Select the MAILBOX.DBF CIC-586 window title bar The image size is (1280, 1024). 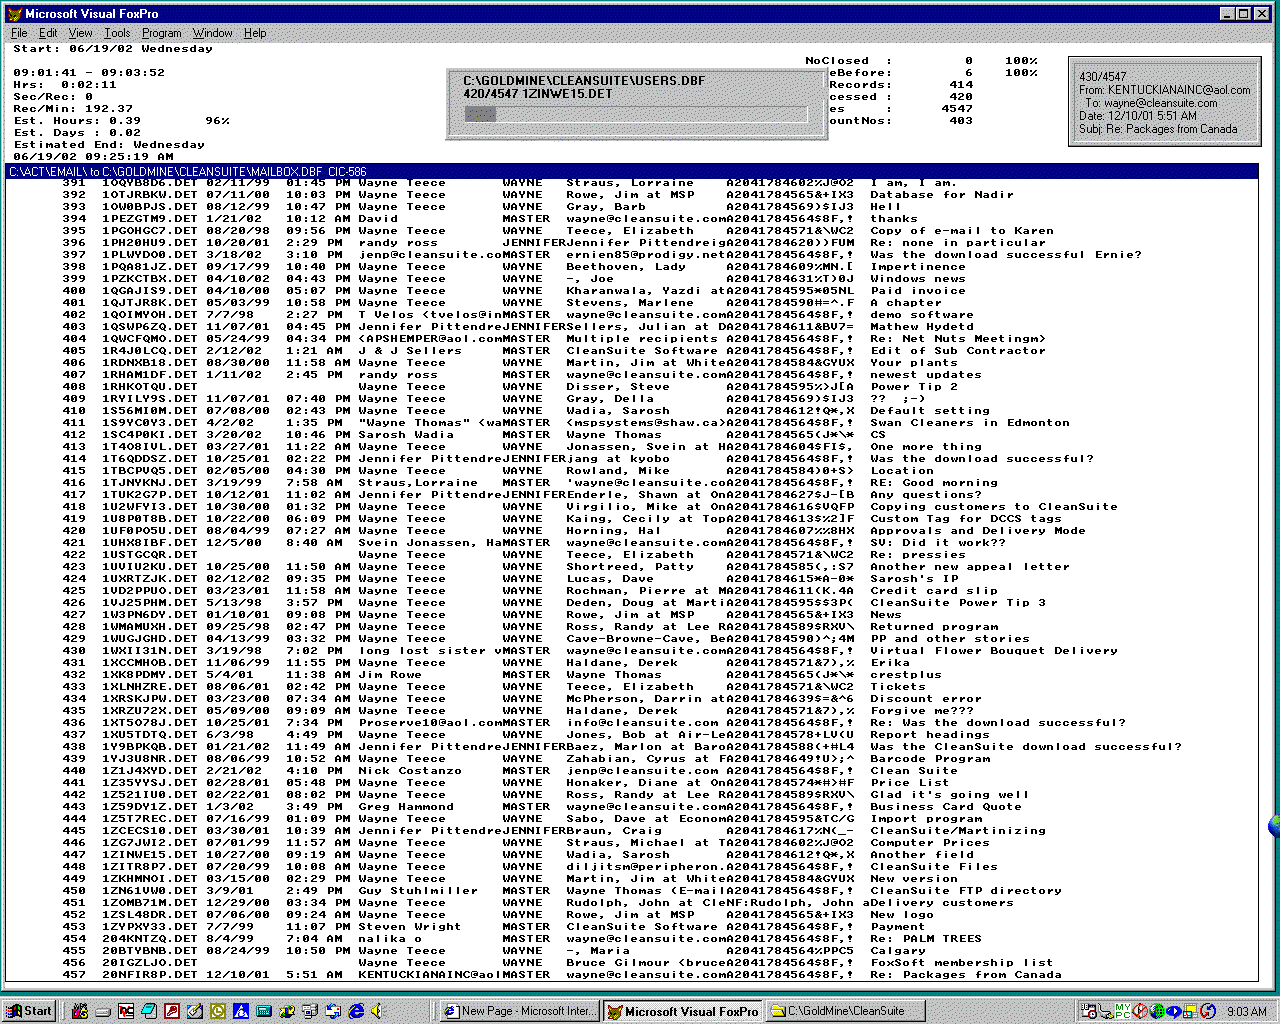pyautogui.click(x=632, y=172)
